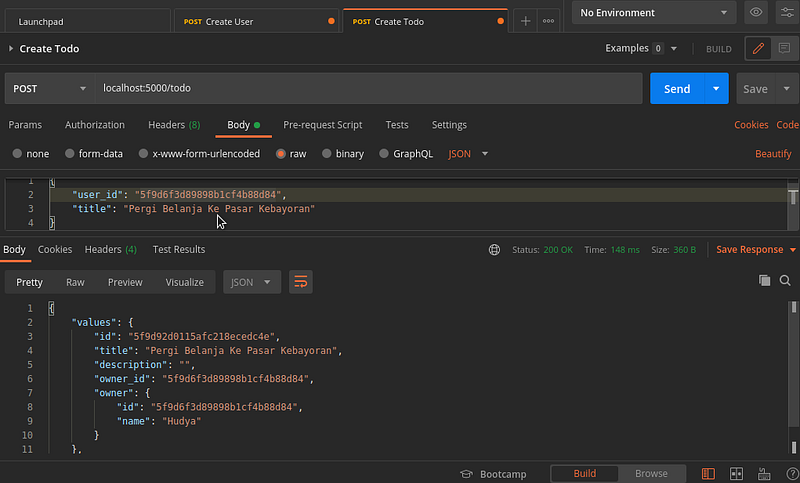
Task: Click the request URL field localhost:5000/todo
Action: pos(368,88)
